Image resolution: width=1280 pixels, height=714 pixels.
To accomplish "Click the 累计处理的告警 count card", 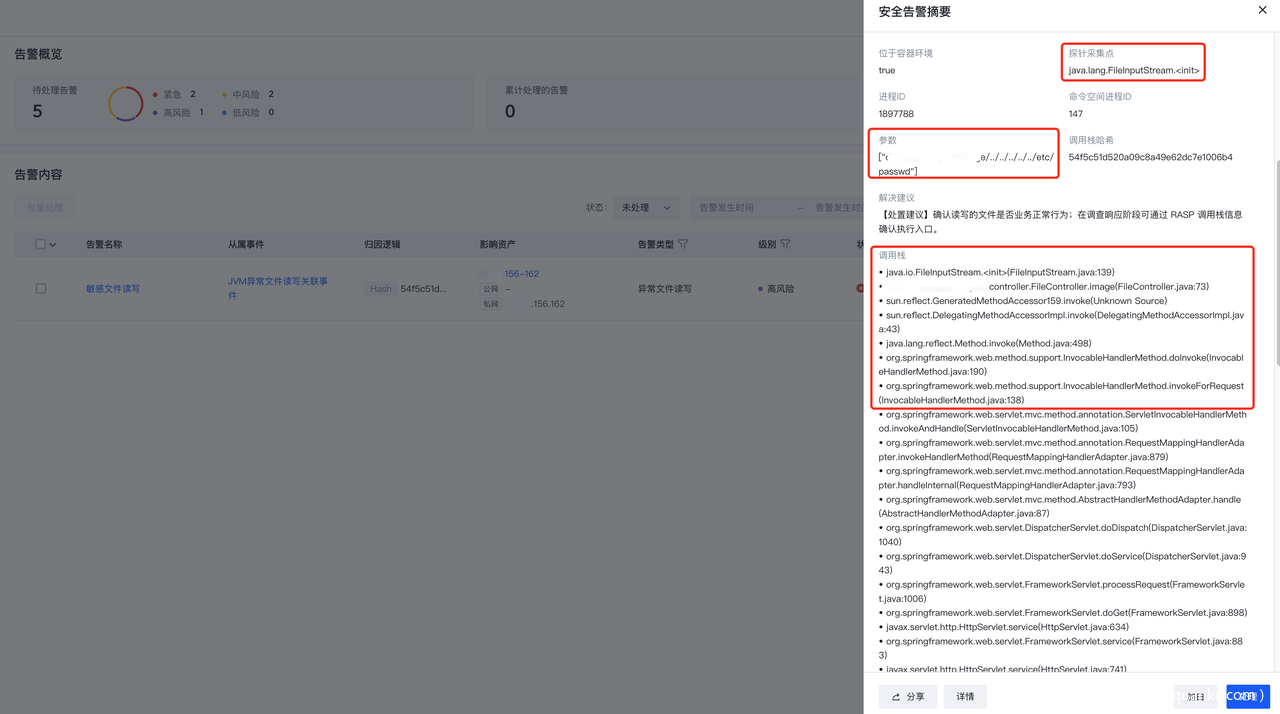I will [675, 103].
